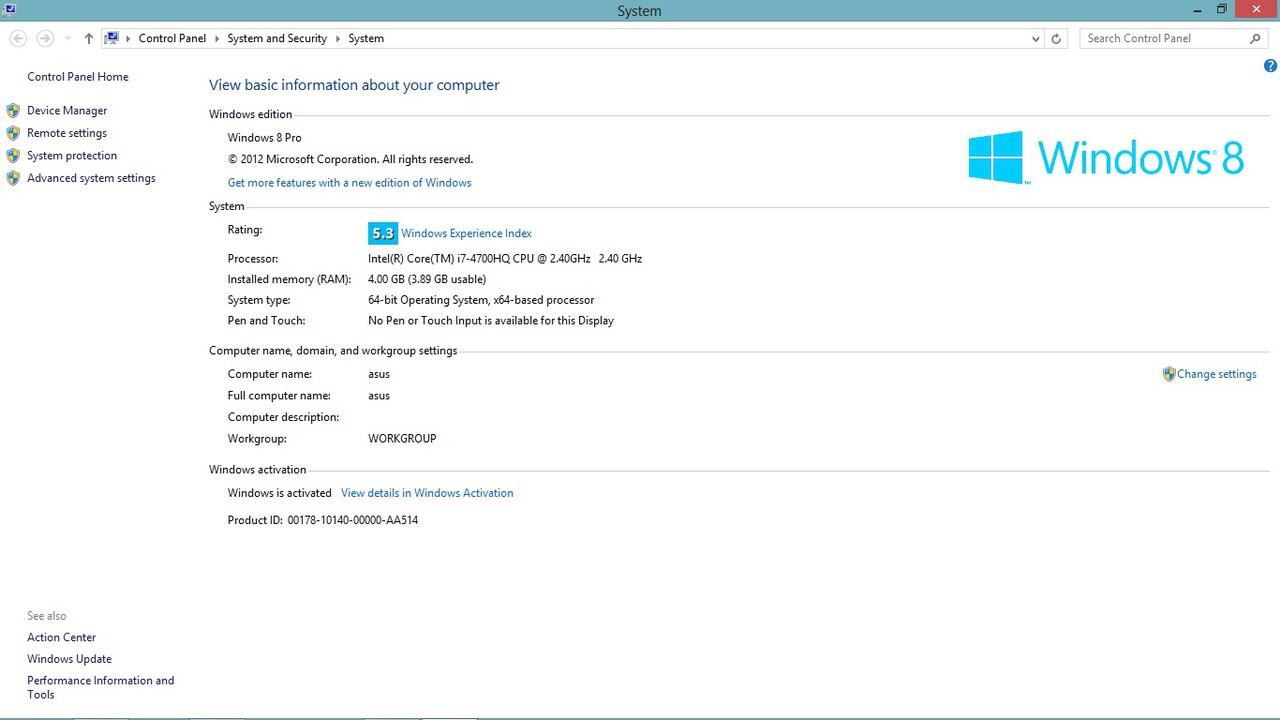Image resolution: width=1280 pixels, height=720 pixels.
Task: Click shield icon beside Remote settings
Action: coord(13,133)
